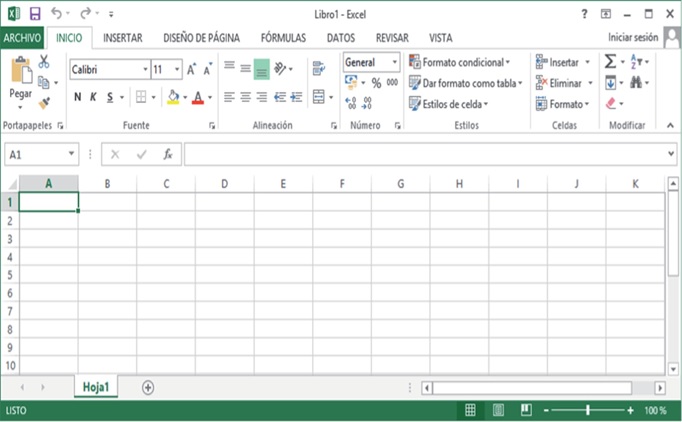682x422 pixels.
Task: Increase the indent
Action: click(x=296, y=97)
